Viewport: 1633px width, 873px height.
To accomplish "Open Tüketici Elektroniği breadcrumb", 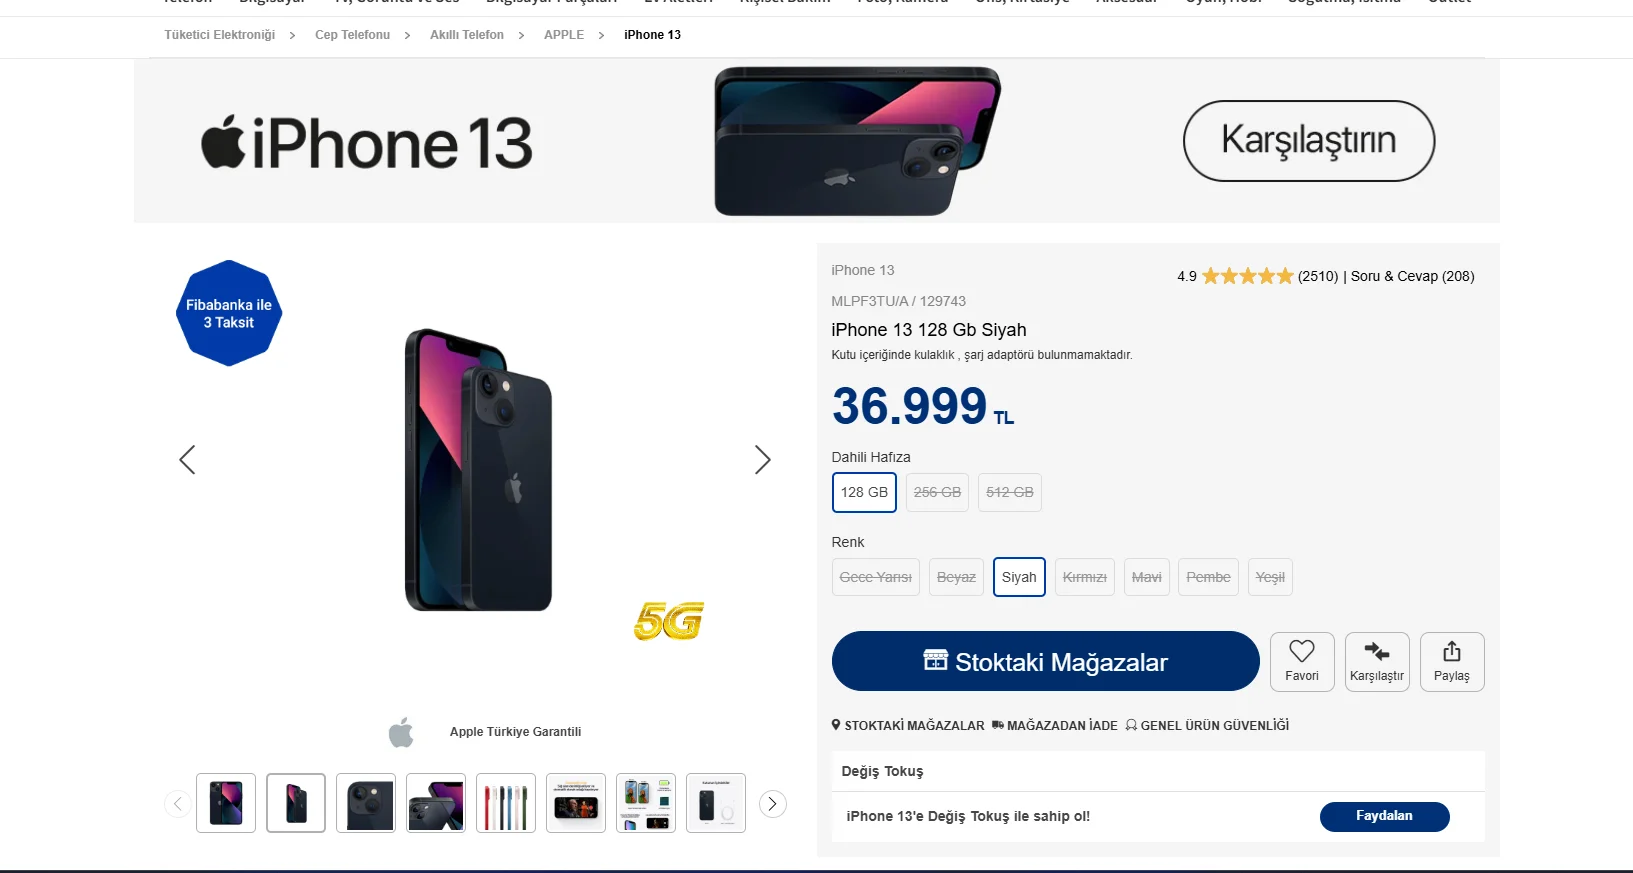I will pyautogui.click(x=220, y=35).
